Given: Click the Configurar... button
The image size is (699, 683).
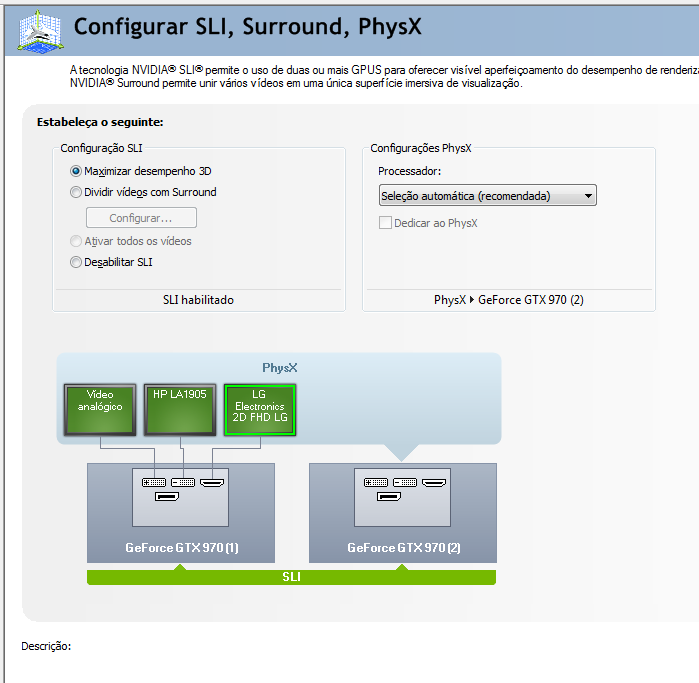Looking at the screenshot, I should pyautogui.click(x=141, y=218).
